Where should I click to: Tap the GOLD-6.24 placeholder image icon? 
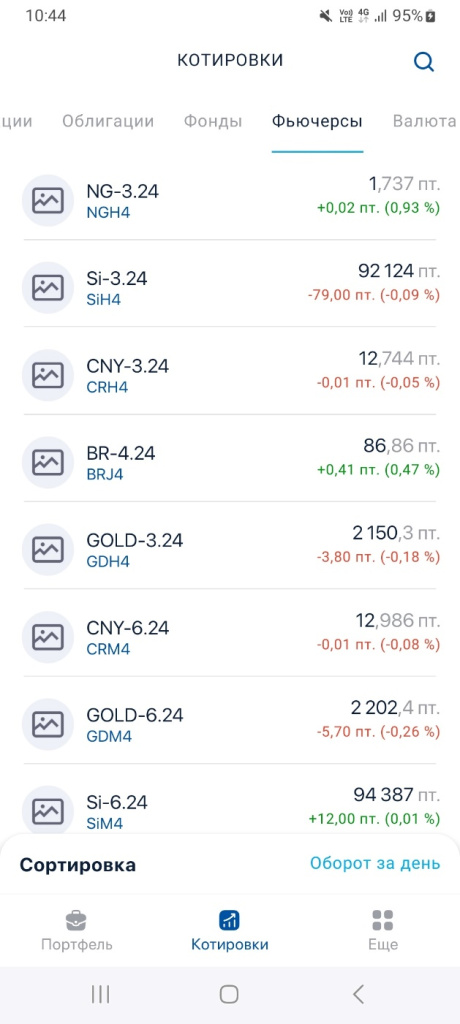click(48, 724)
